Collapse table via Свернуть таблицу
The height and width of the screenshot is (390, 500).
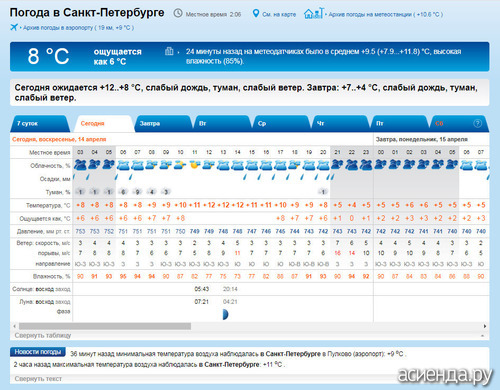[x=43, y=335]
